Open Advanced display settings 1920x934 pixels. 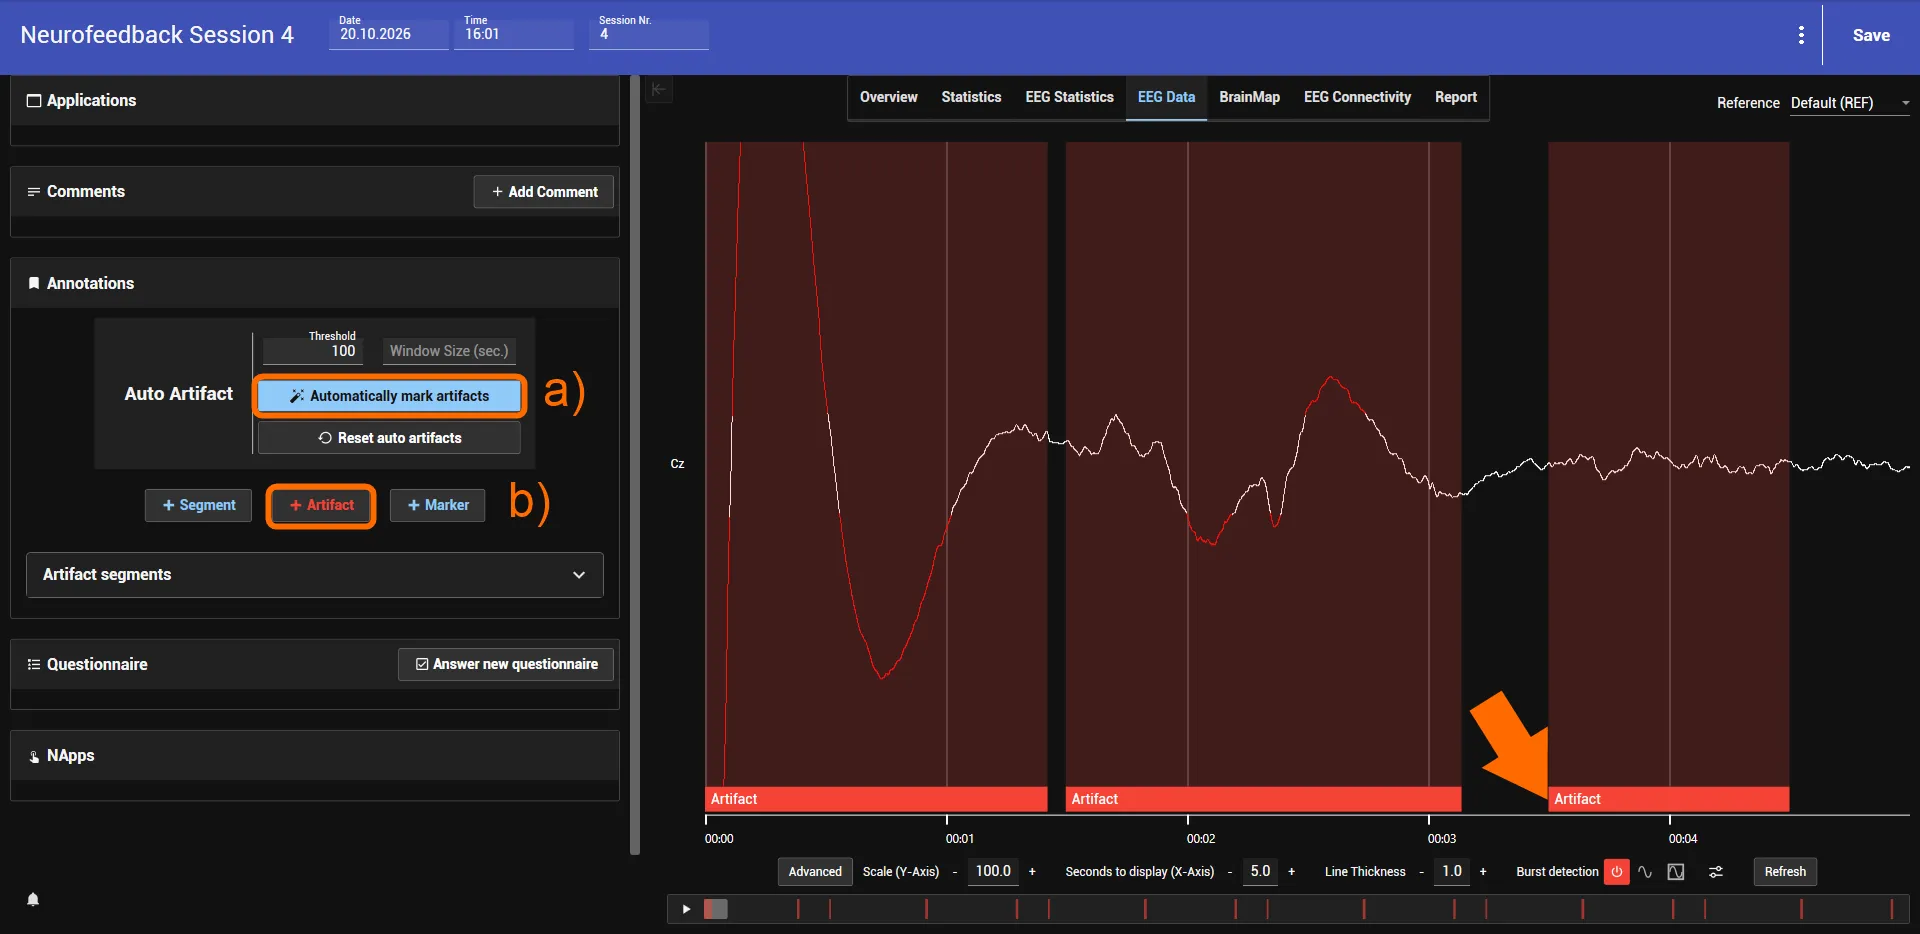pos(815,872)
